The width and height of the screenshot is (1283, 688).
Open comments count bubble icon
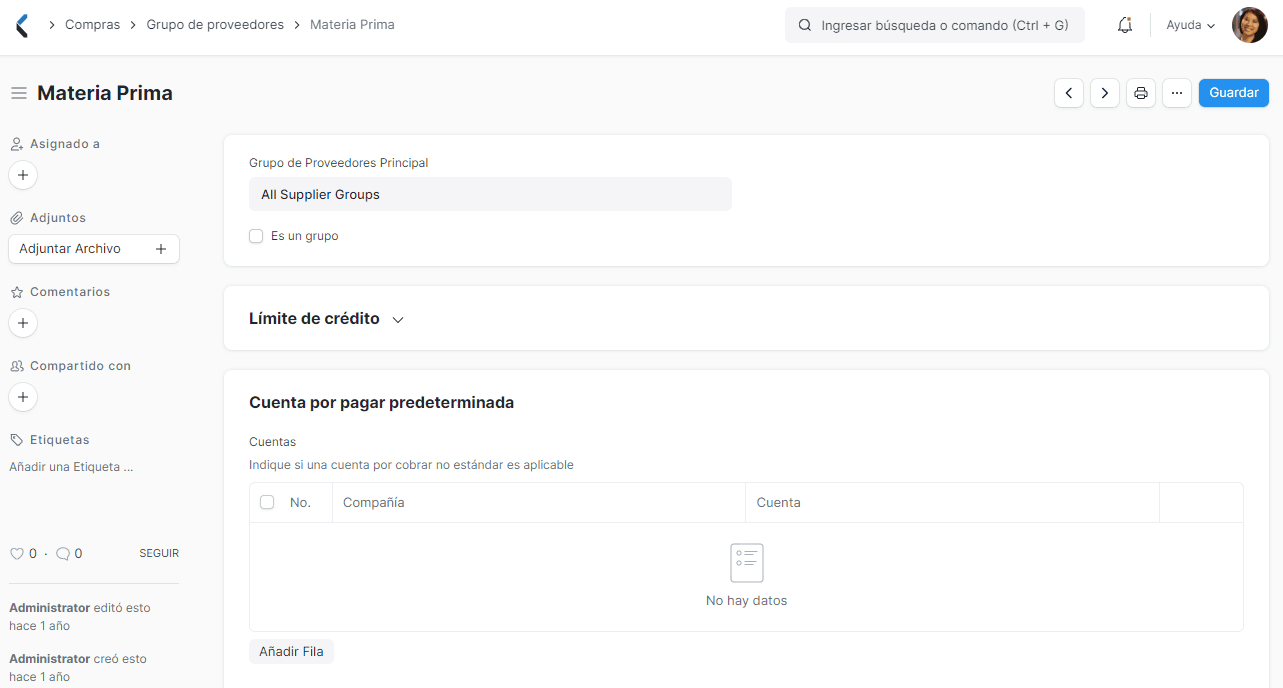click(x=62, y=553)
